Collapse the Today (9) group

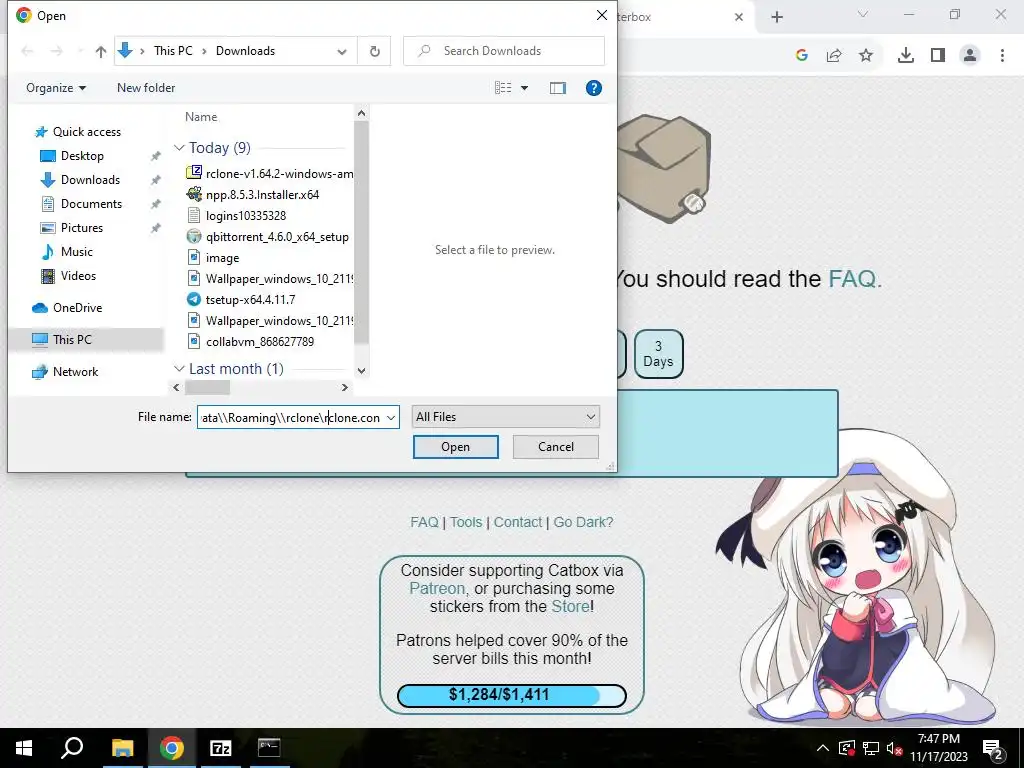pyautogui.click(x=179, y=148)
